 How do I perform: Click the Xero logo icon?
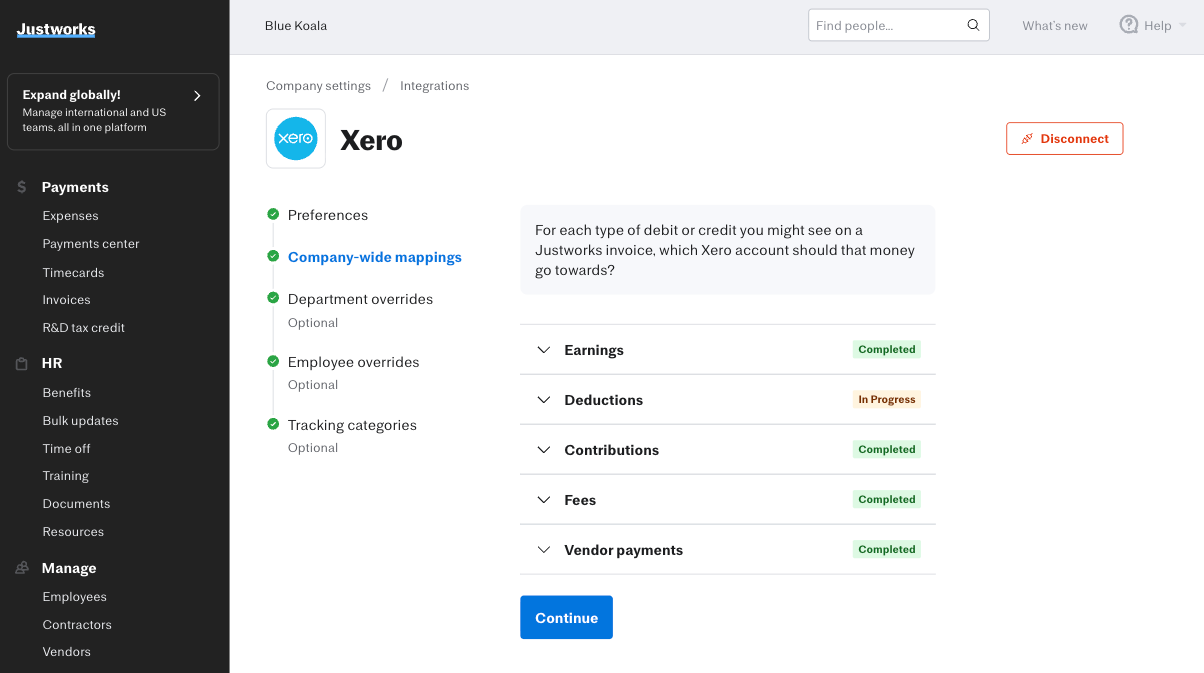pyautogui.click(x=296, y=139)
